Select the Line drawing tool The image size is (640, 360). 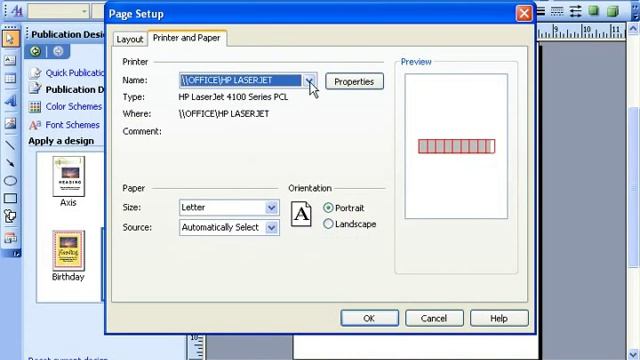(x=10, y=144)
